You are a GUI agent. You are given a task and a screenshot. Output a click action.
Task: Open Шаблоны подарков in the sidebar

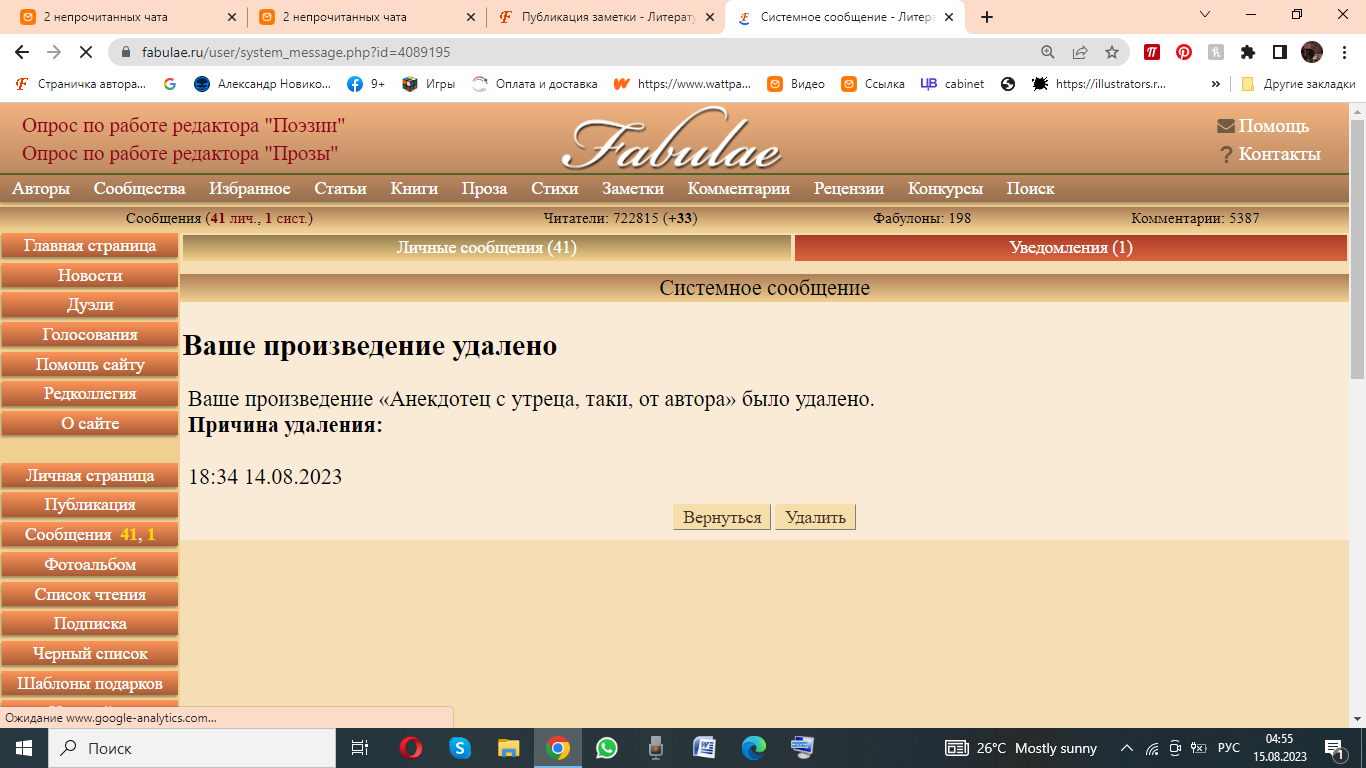point(90,684)
